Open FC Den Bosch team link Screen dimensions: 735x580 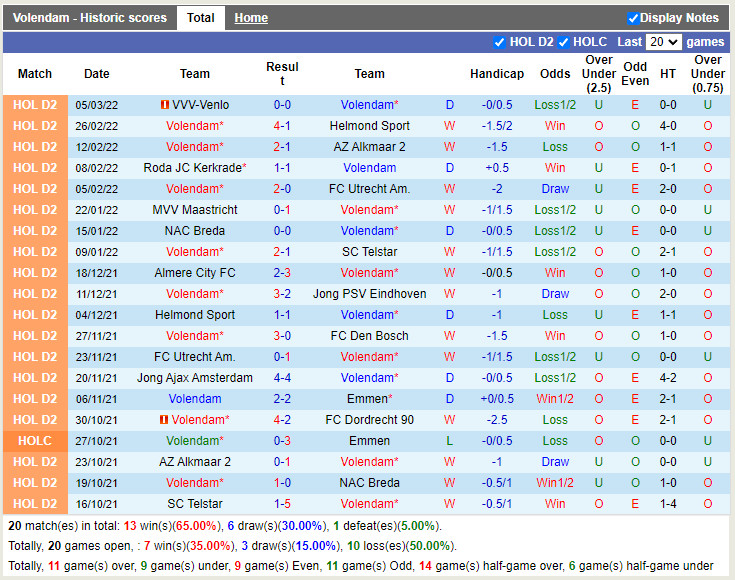point(369,336)
